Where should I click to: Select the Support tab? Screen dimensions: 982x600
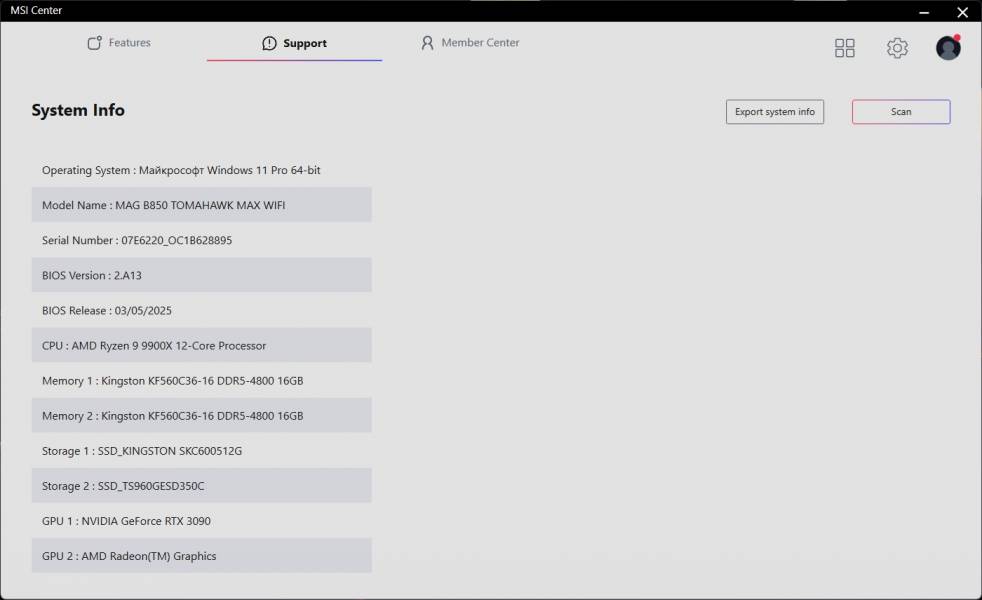tap(294, 43)
